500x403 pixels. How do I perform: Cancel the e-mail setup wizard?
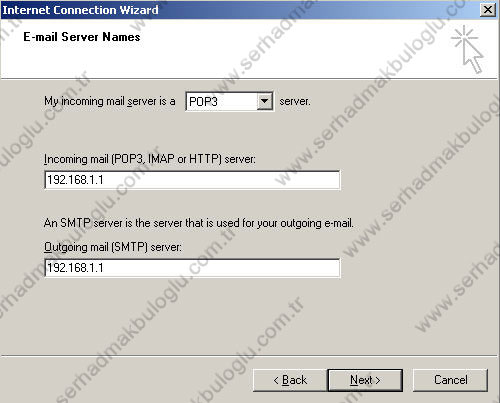coord(450,380)
